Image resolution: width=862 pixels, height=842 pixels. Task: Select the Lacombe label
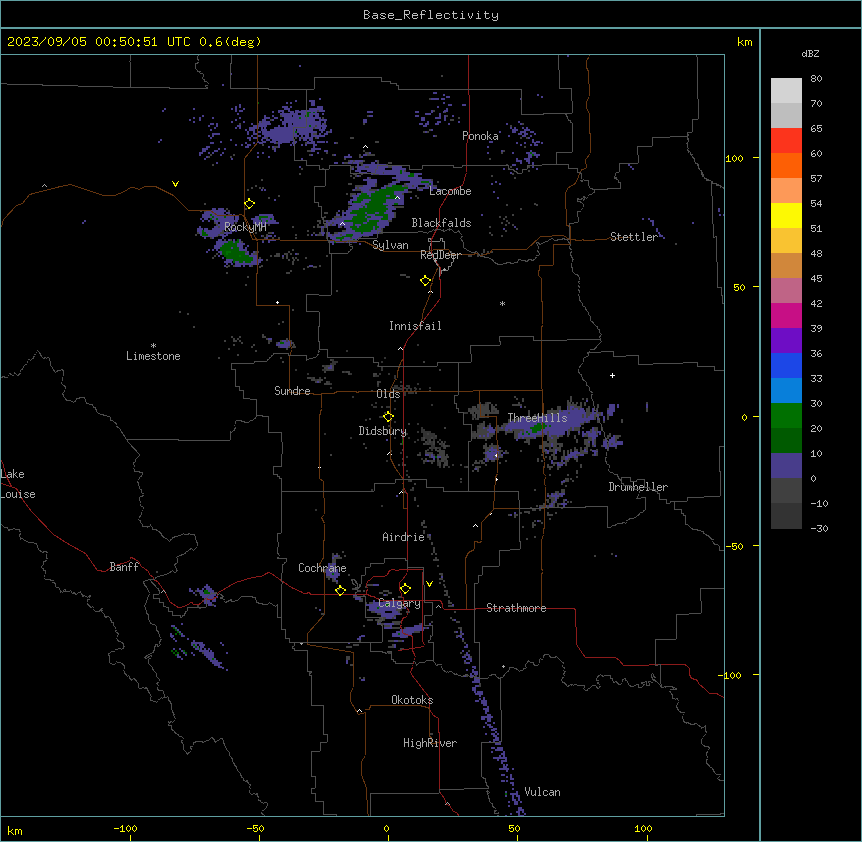tap(450, 191)
